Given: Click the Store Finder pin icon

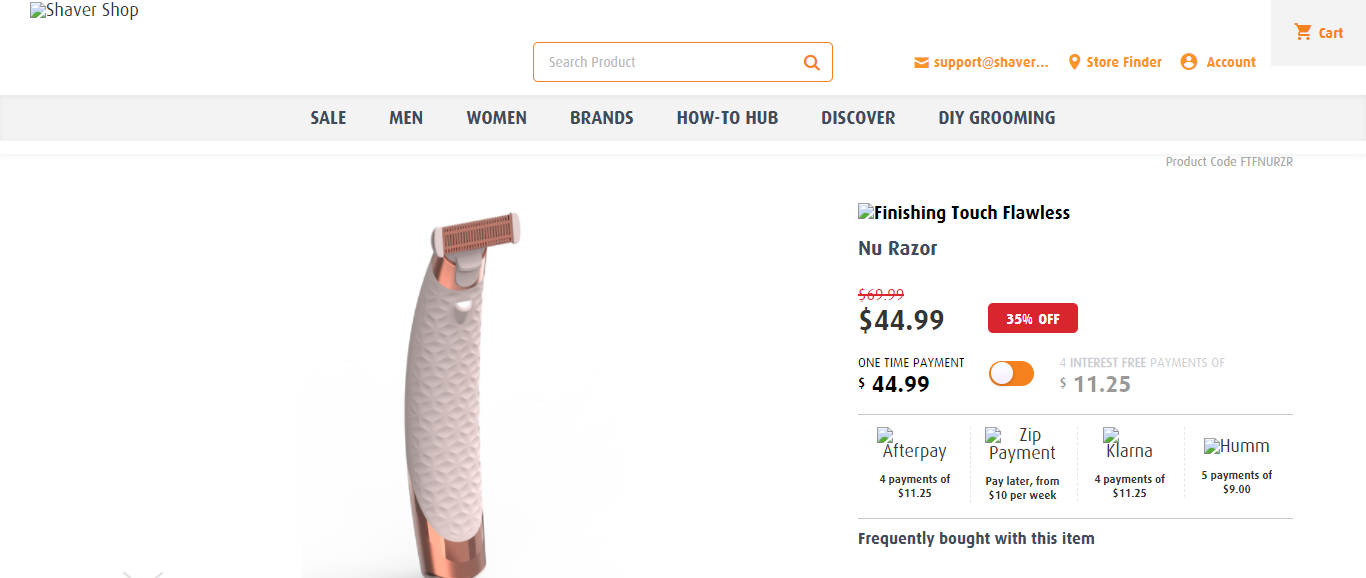Looking at the screenshot, I should coord(1074,62).
